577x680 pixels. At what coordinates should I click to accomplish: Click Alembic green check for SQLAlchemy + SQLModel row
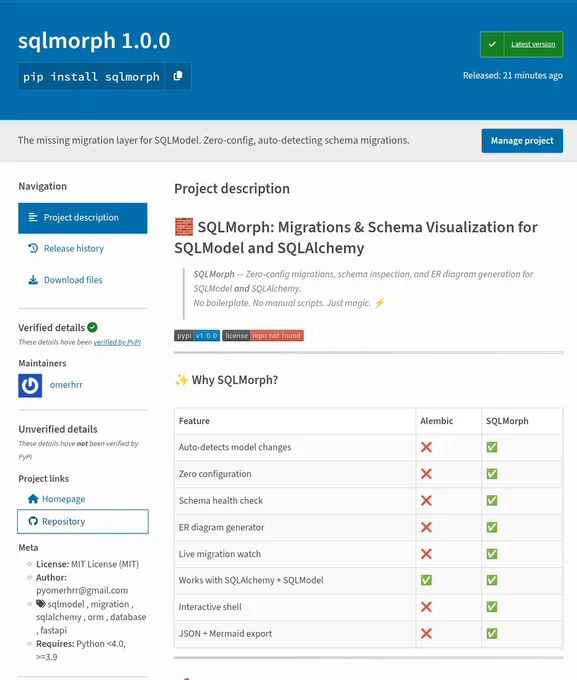point(426,580)
